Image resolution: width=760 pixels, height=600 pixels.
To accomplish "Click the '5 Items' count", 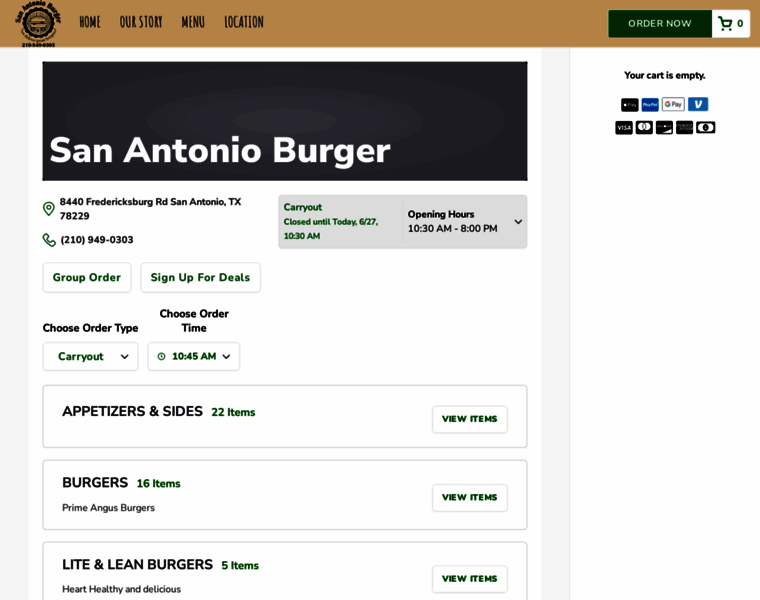I will pyautogui.click(x=240, y=566).
